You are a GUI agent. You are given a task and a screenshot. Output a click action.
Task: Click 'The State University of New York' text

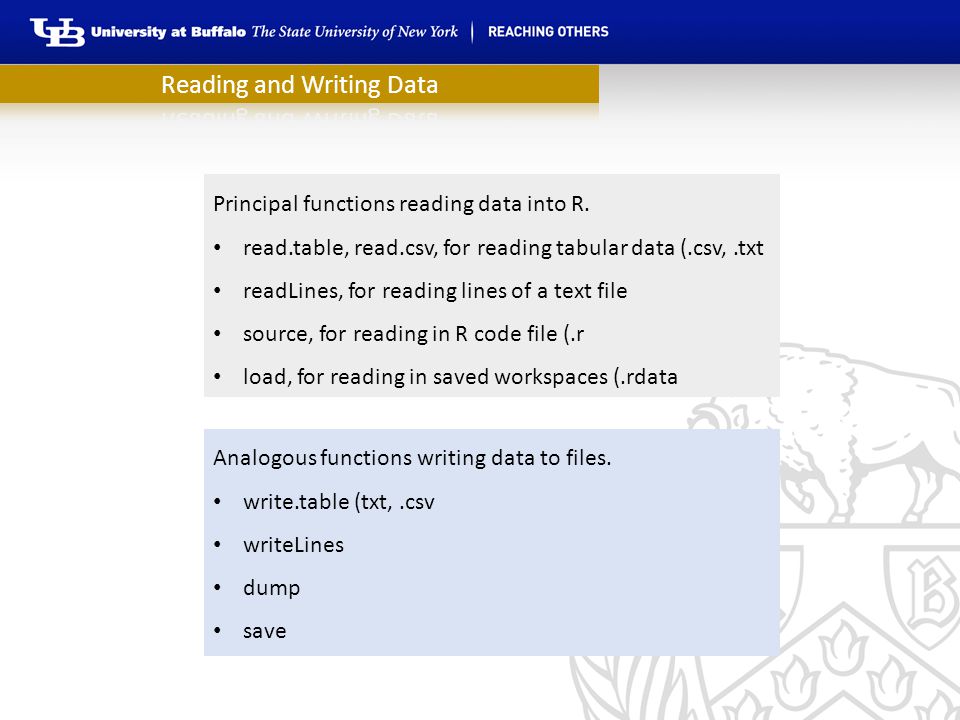click(x=354, y=32)
